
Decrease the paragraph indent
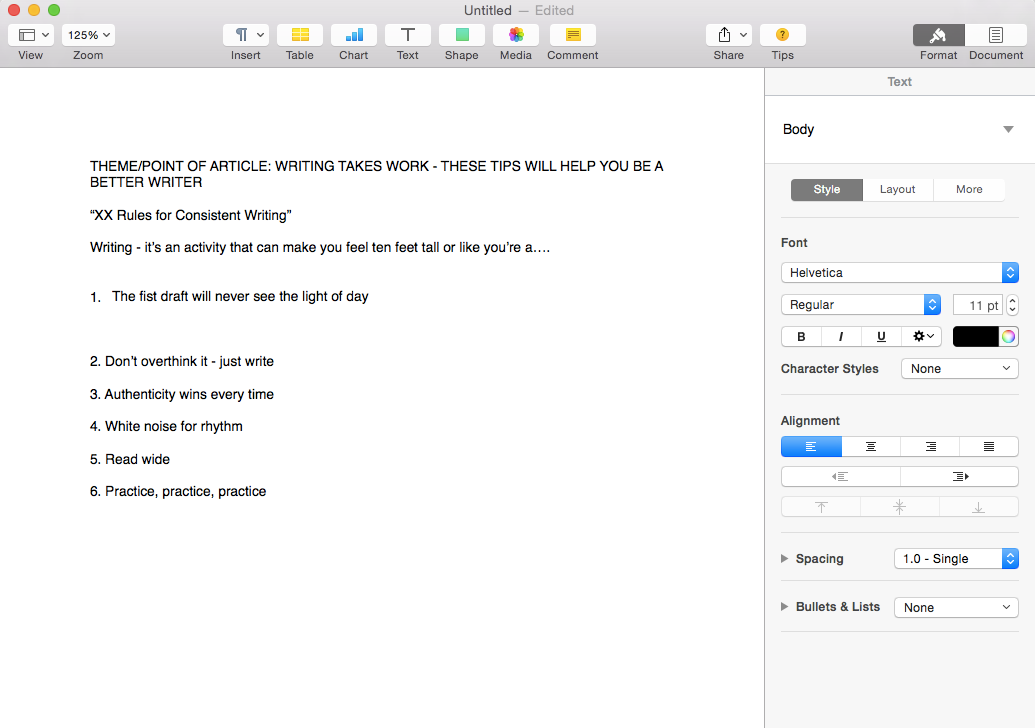(840, 477)
